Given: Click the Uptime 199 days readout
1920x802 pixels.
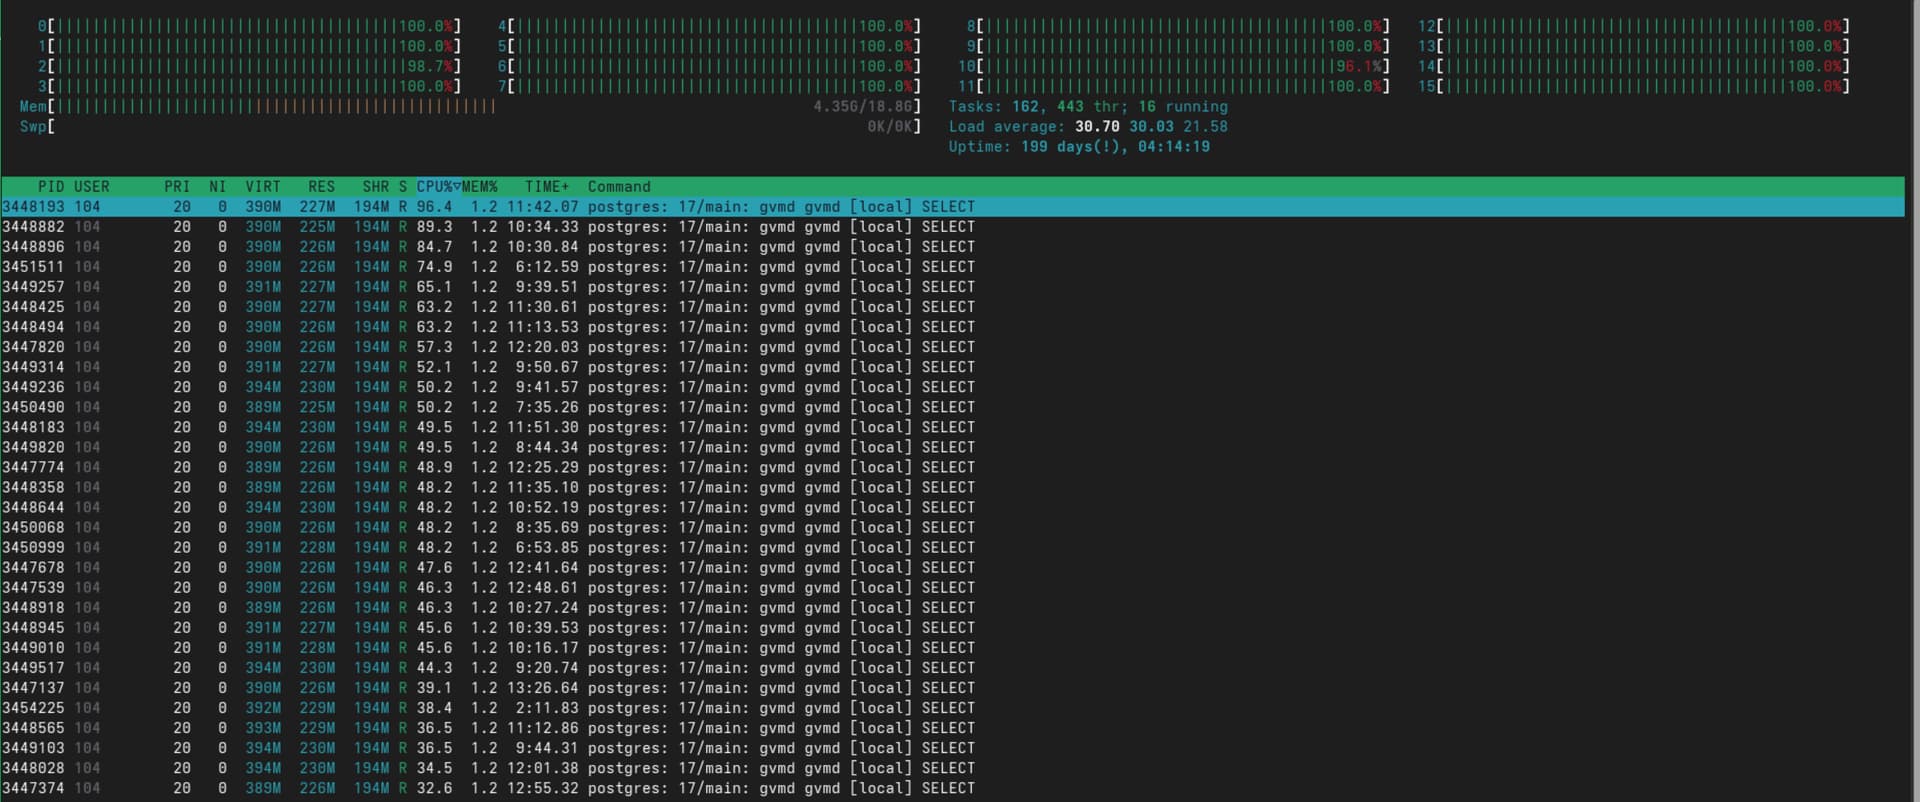Looking at the screenshot, I should (x=1079, y=146).
